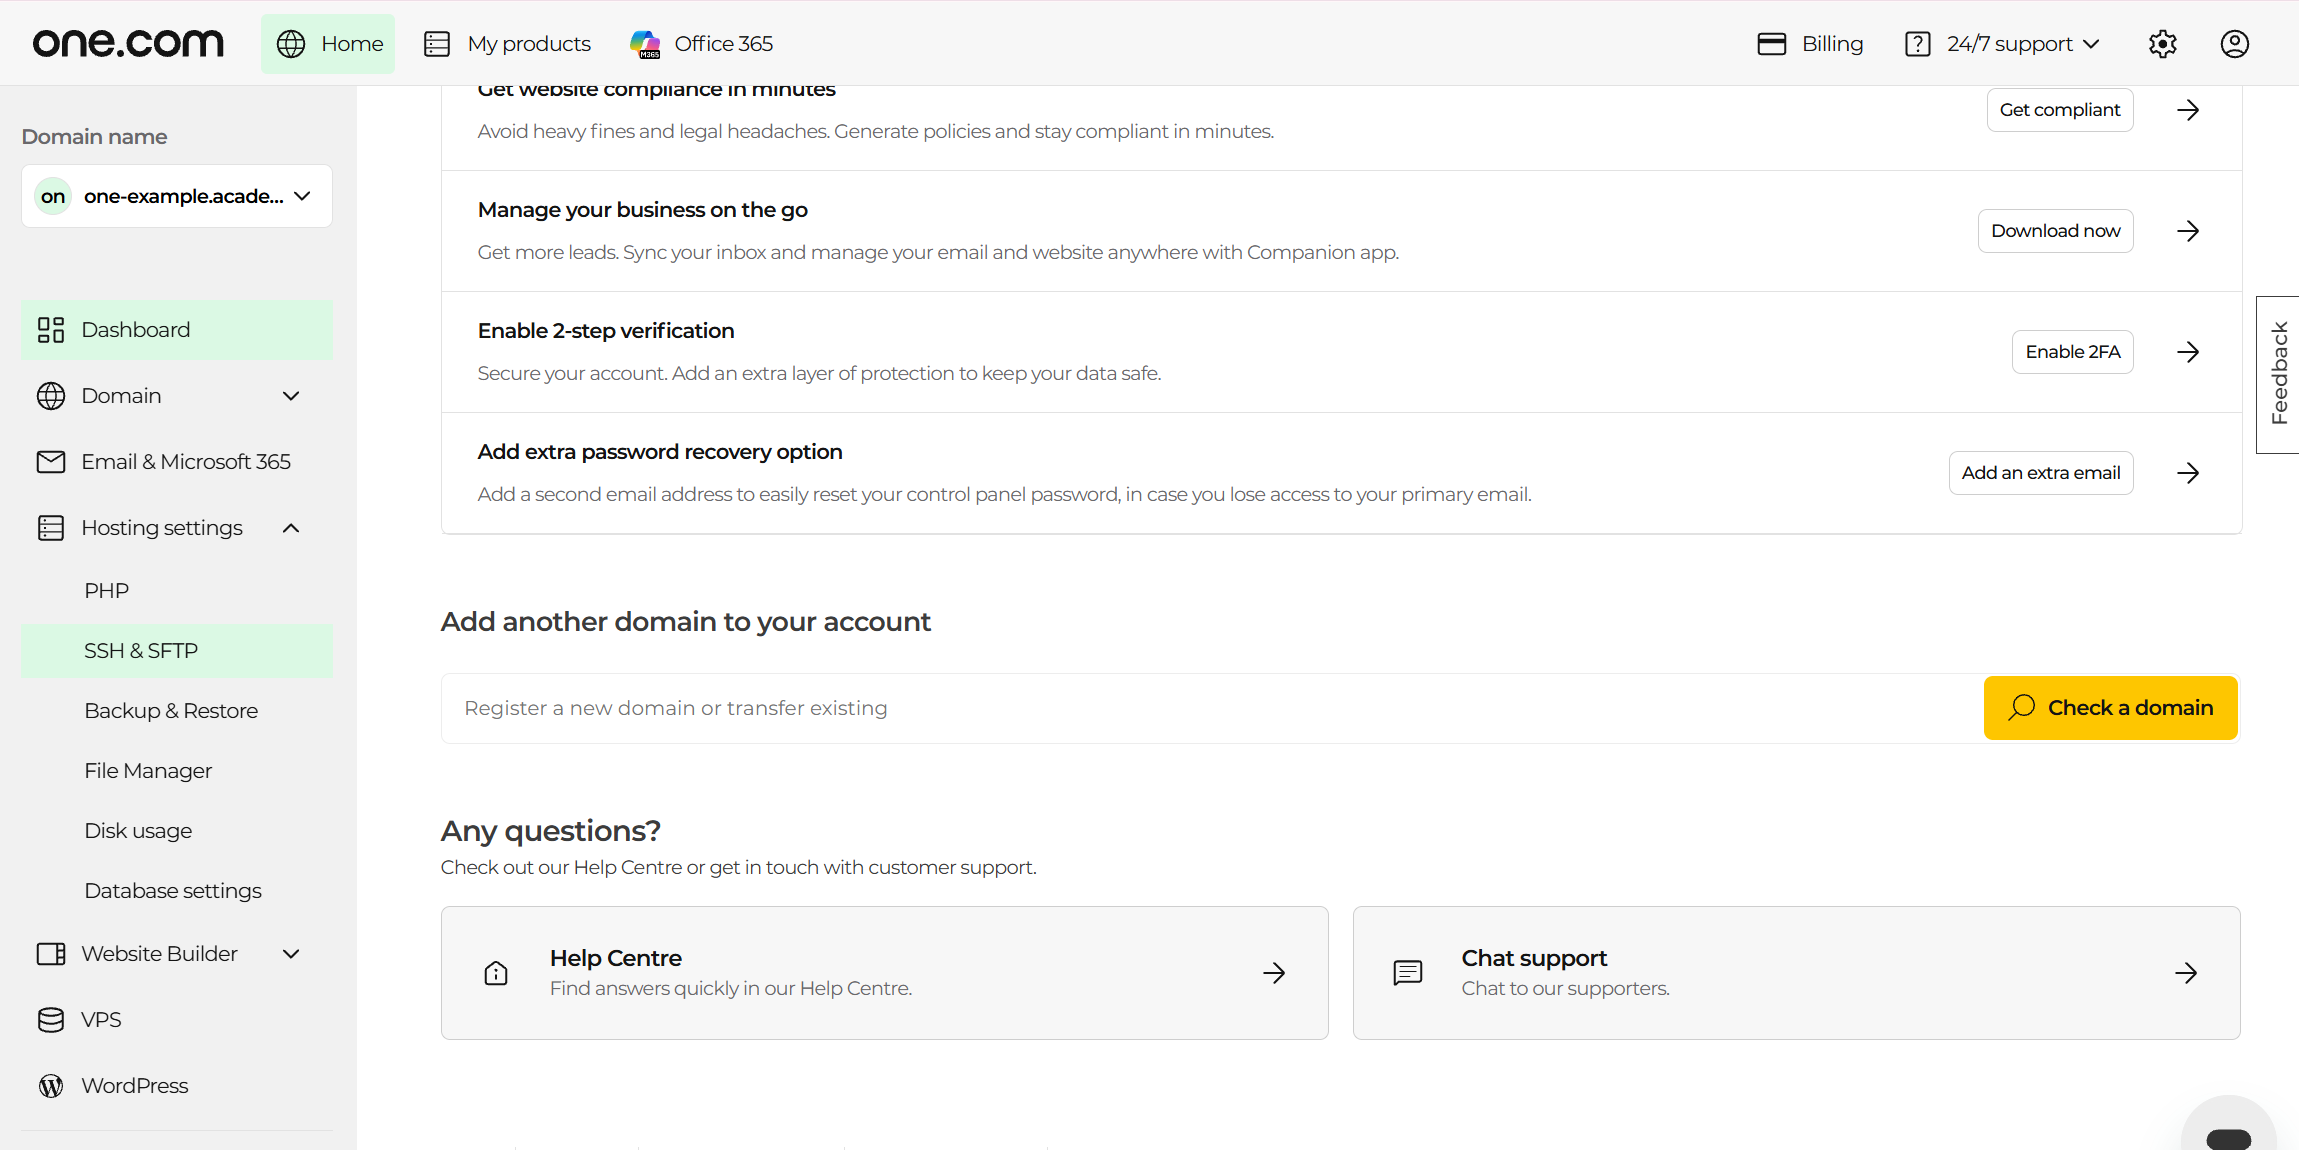
Task: Click the Office 365 colorful icon
Action: [x=645, y=44]
